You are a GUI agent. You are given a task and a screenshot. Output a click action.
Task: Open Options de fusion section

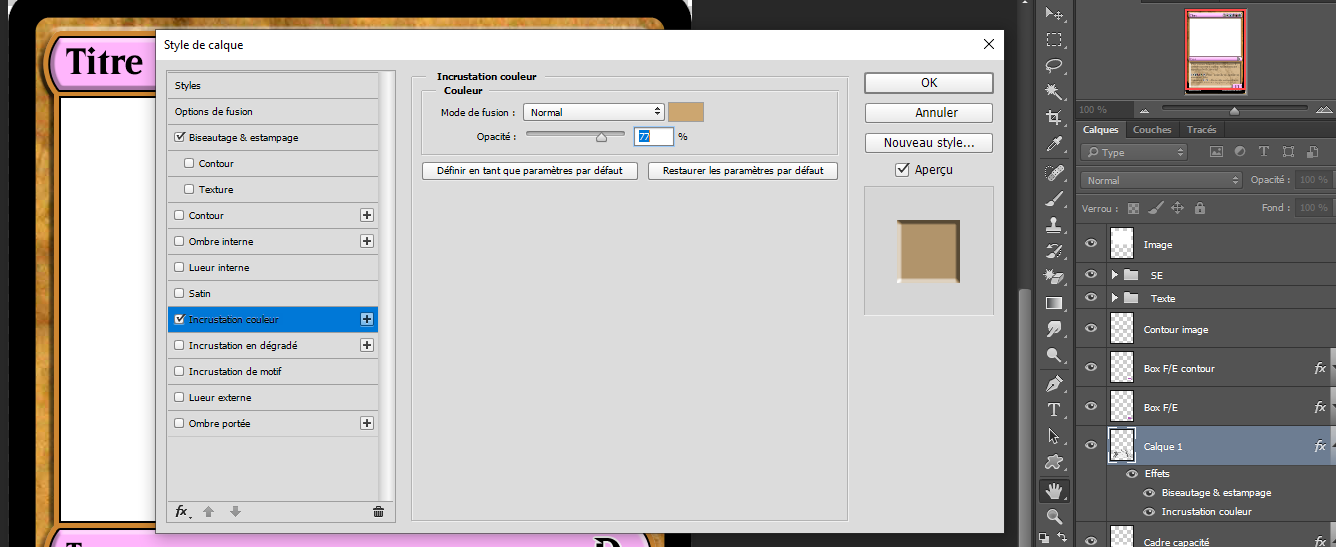(273, 111)
